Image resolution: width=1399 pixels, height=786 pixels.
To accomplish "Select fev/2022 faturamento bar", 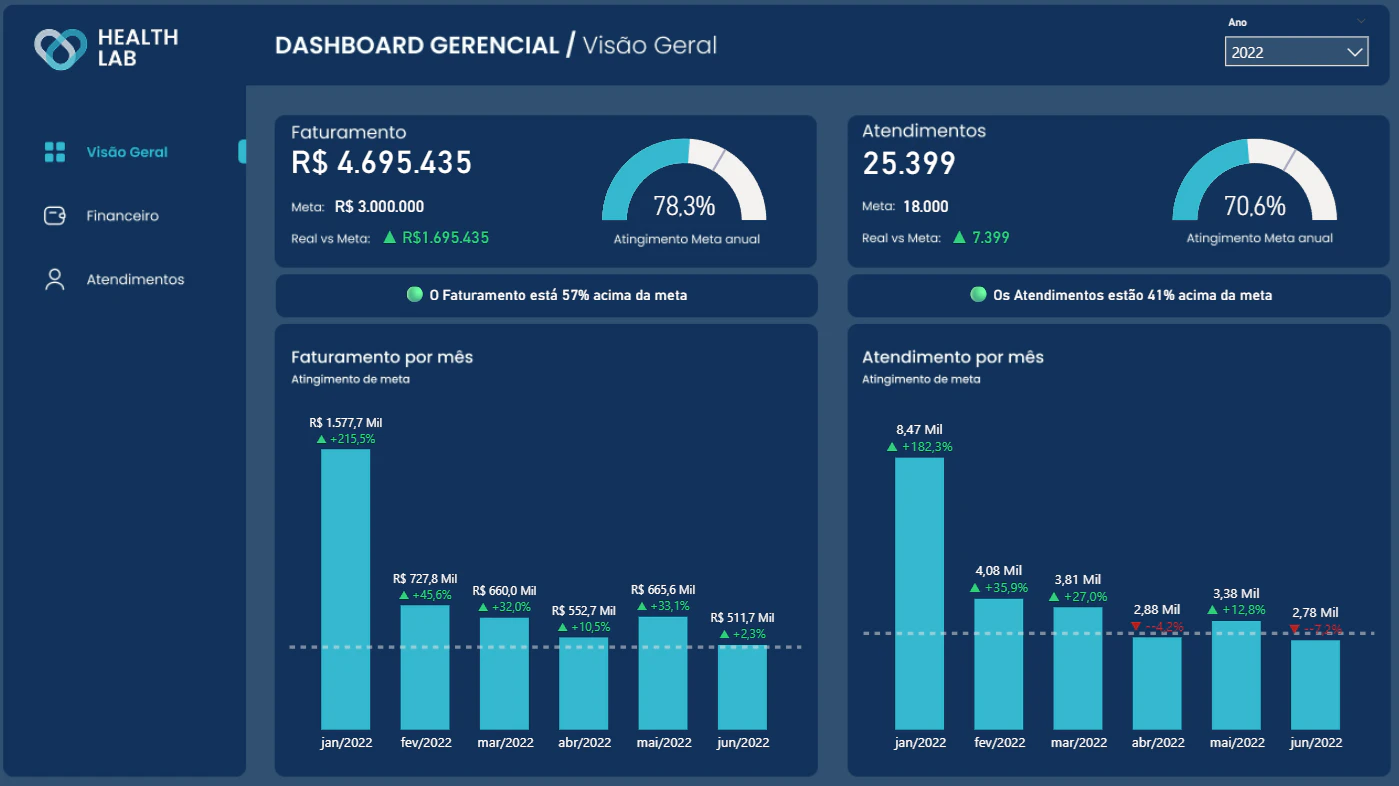I will [425, 667].
